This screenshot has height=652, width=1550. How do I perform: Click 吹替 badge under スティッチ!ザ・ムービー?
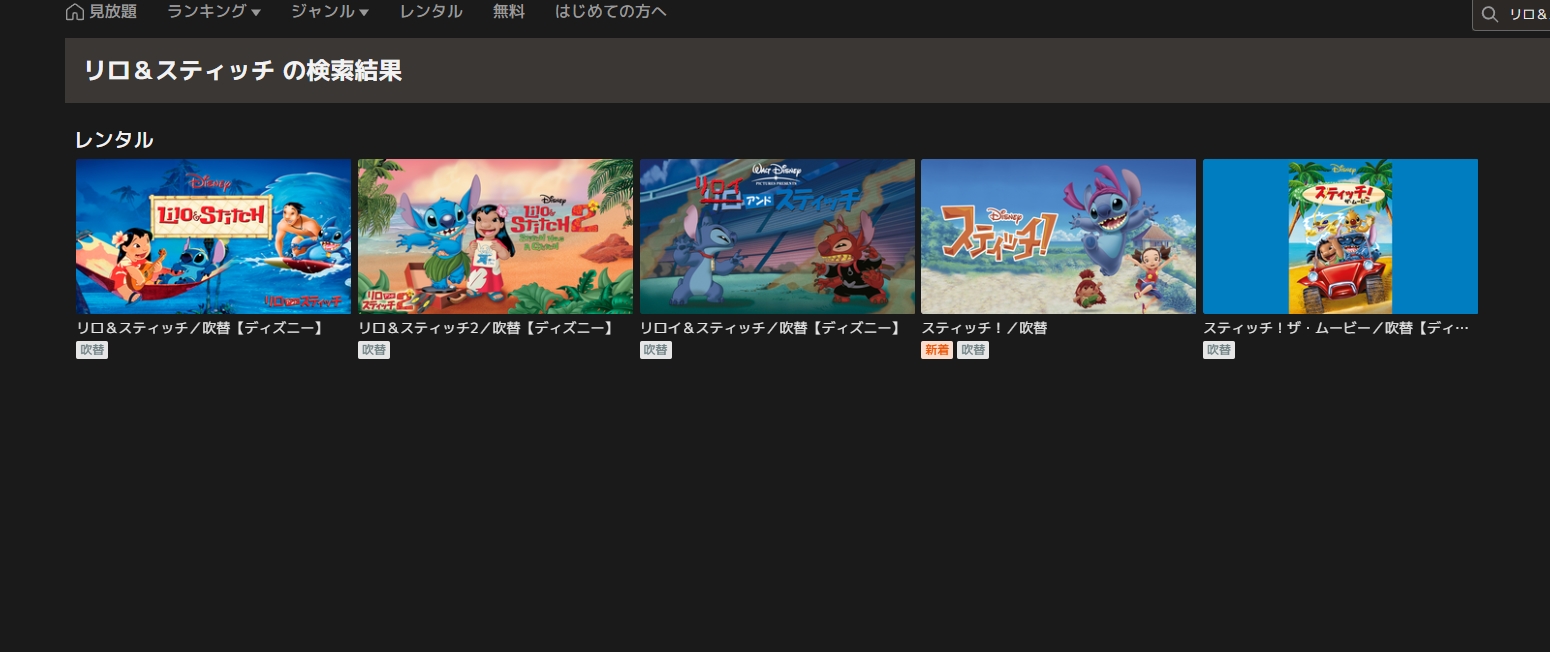coord(1219,350)
